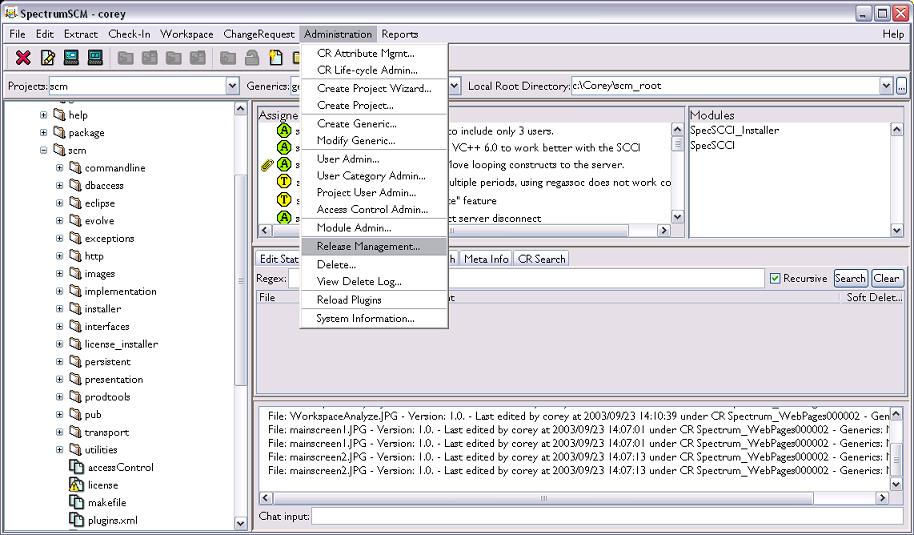Click the Clear button
Viewport: 914px width, 535px height.
click(886, 279)
